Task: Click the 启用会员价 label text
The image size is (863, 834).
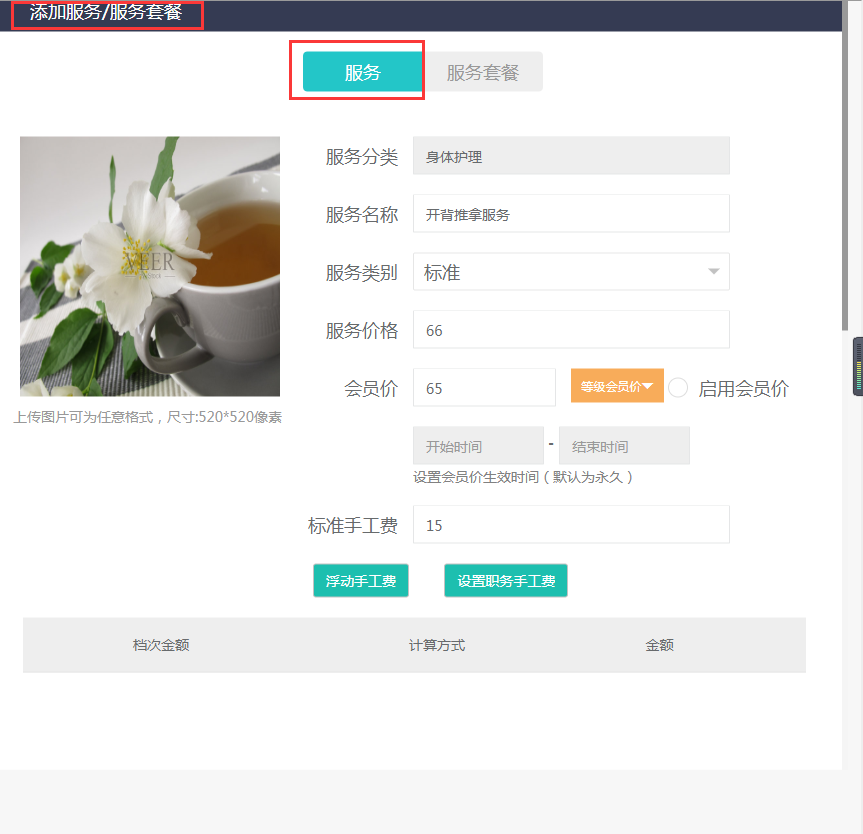Action: click(744, 389)
